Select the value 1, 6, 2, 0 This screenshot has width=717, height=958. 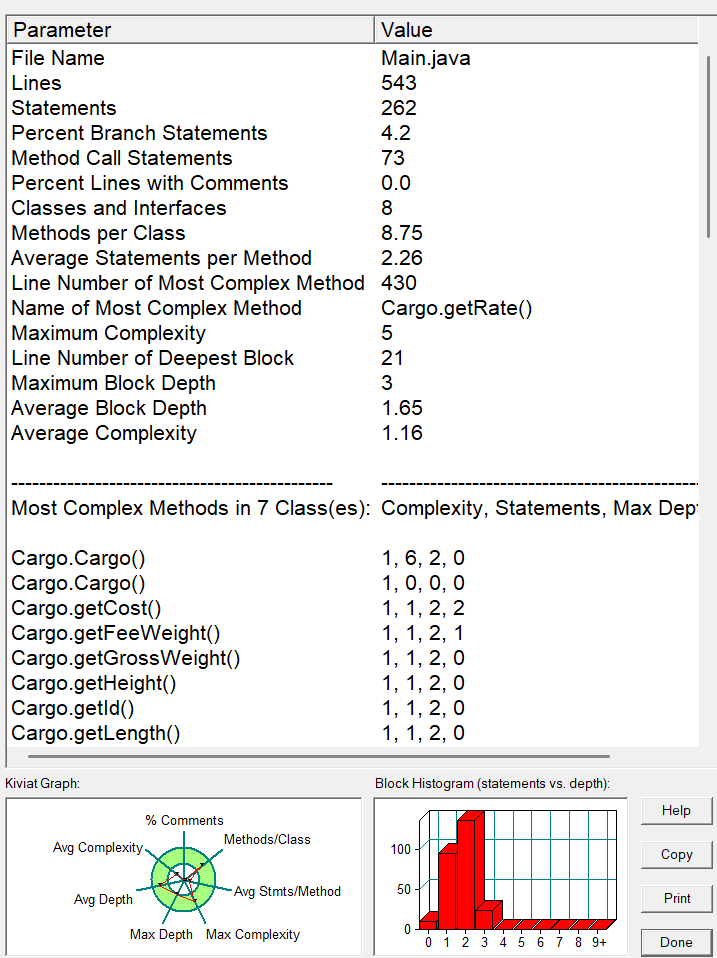(x=423, y=559)
